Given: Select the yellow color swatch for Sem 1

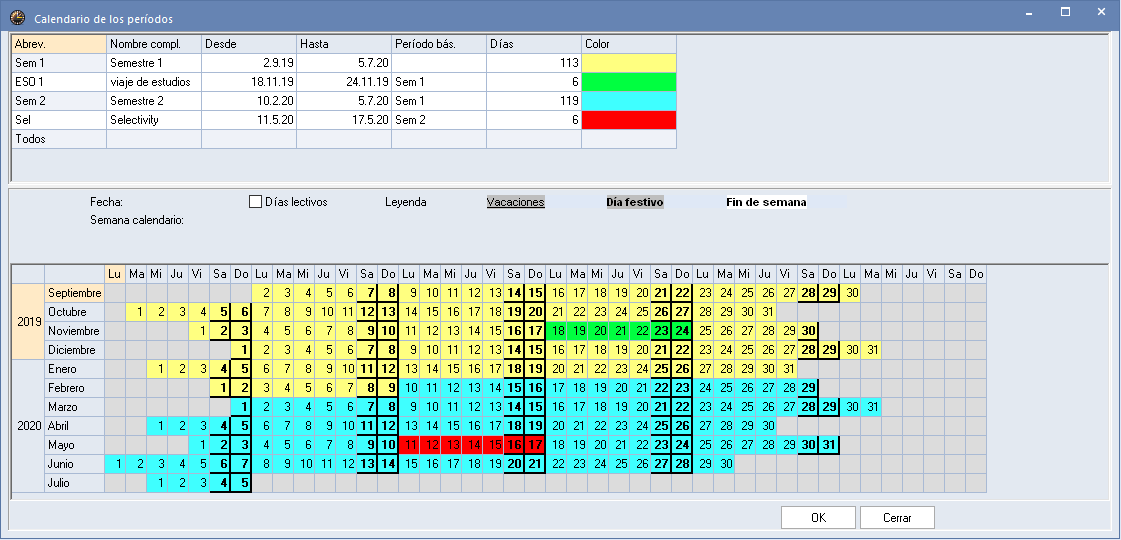Looking at the screenshot, I should pos(628,63).
